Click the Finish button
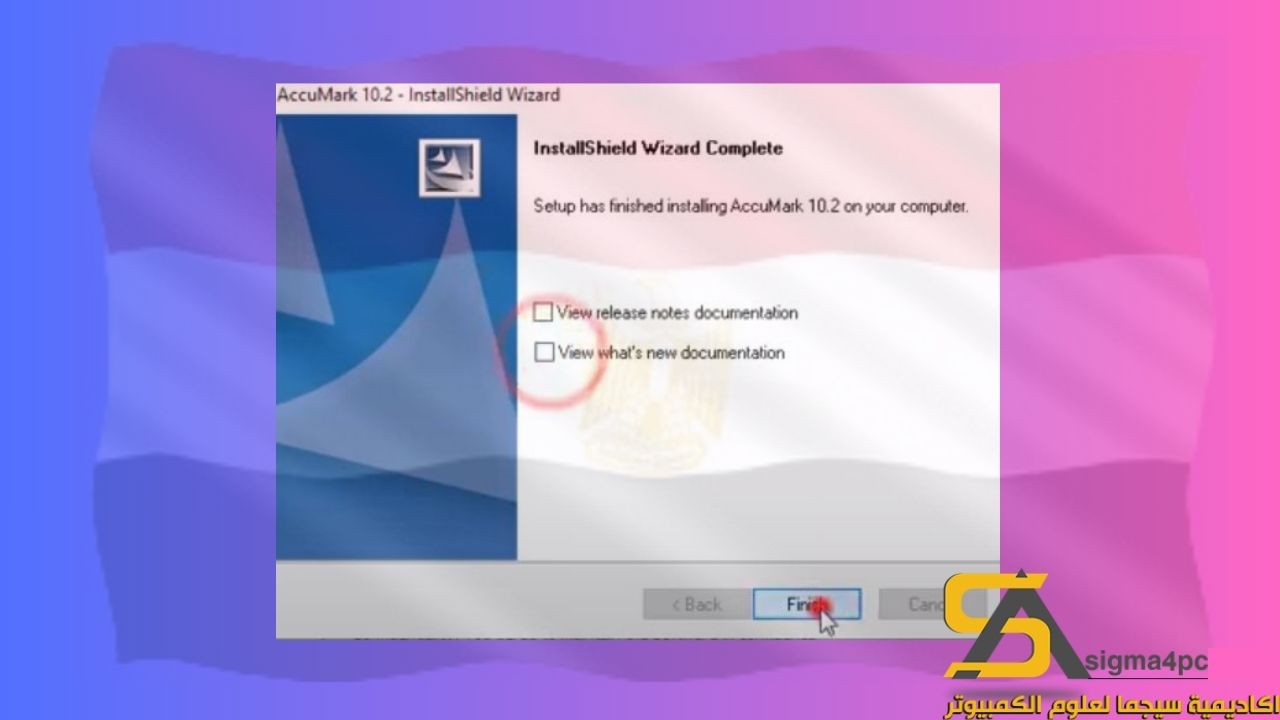The image size is (1280, 720). [x=806, y=604]
